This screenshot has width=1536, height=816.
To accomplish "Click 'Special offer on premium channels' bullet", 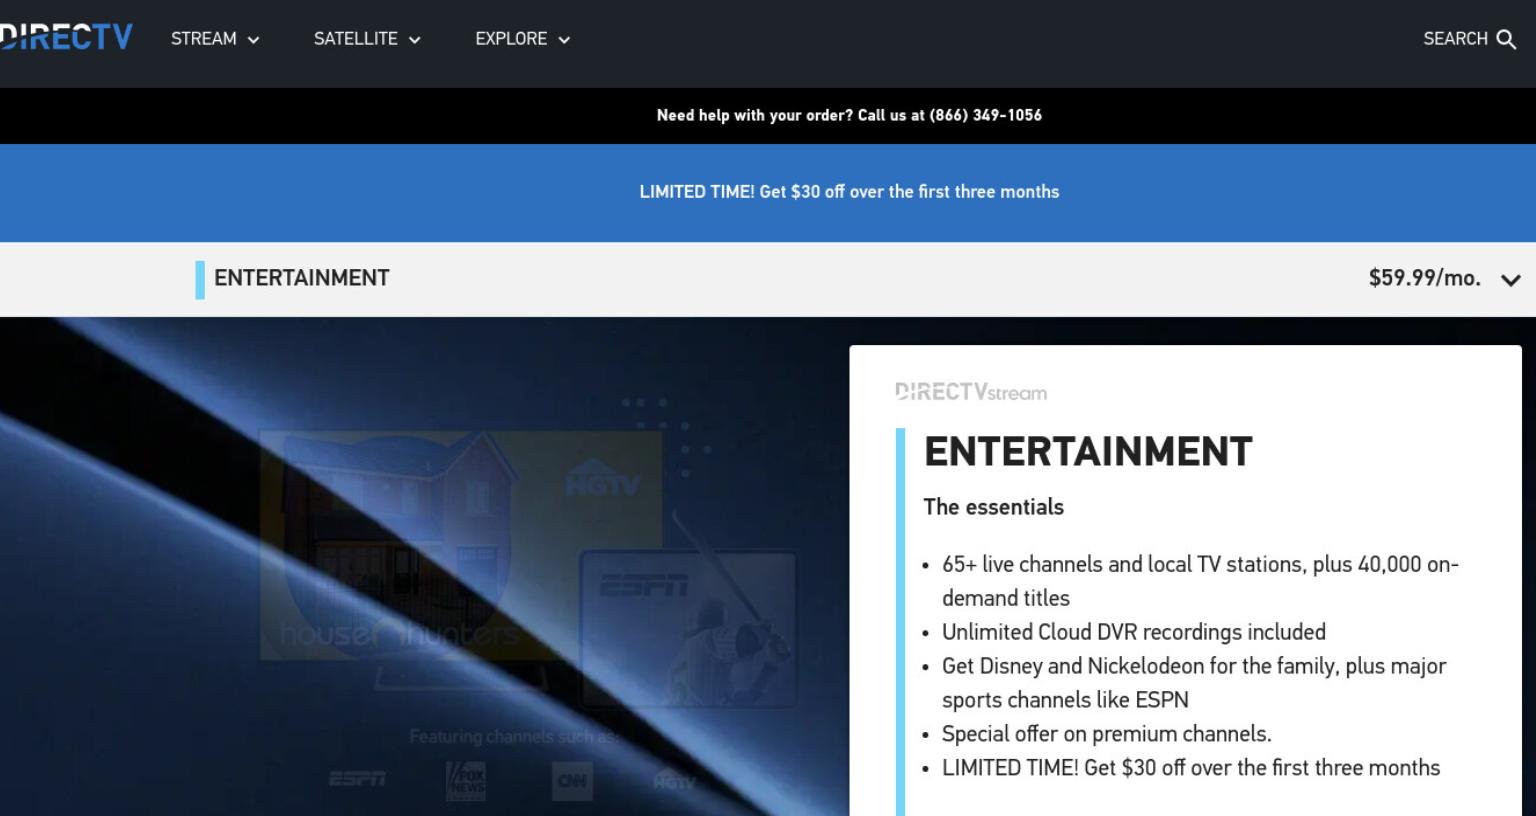I will [1106, 734].
